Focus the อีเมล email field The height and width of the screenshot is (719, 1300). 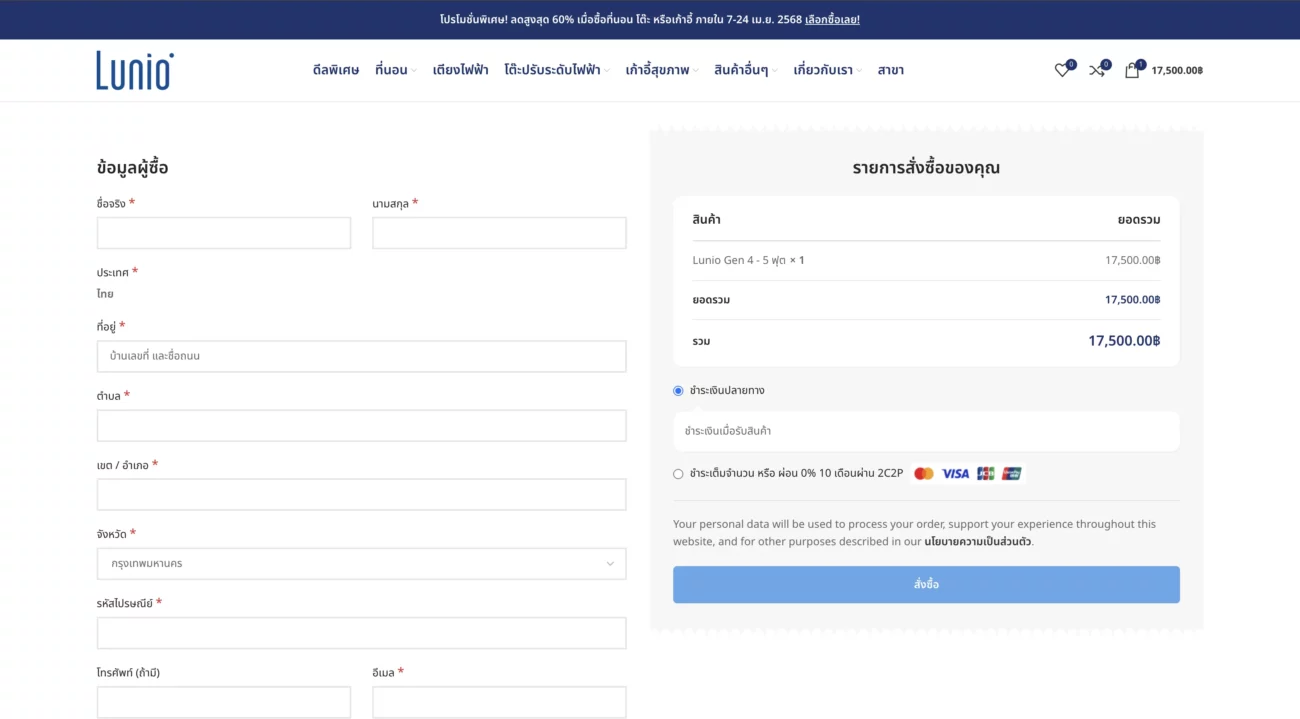pyautogui.click(x=499, y=702)
